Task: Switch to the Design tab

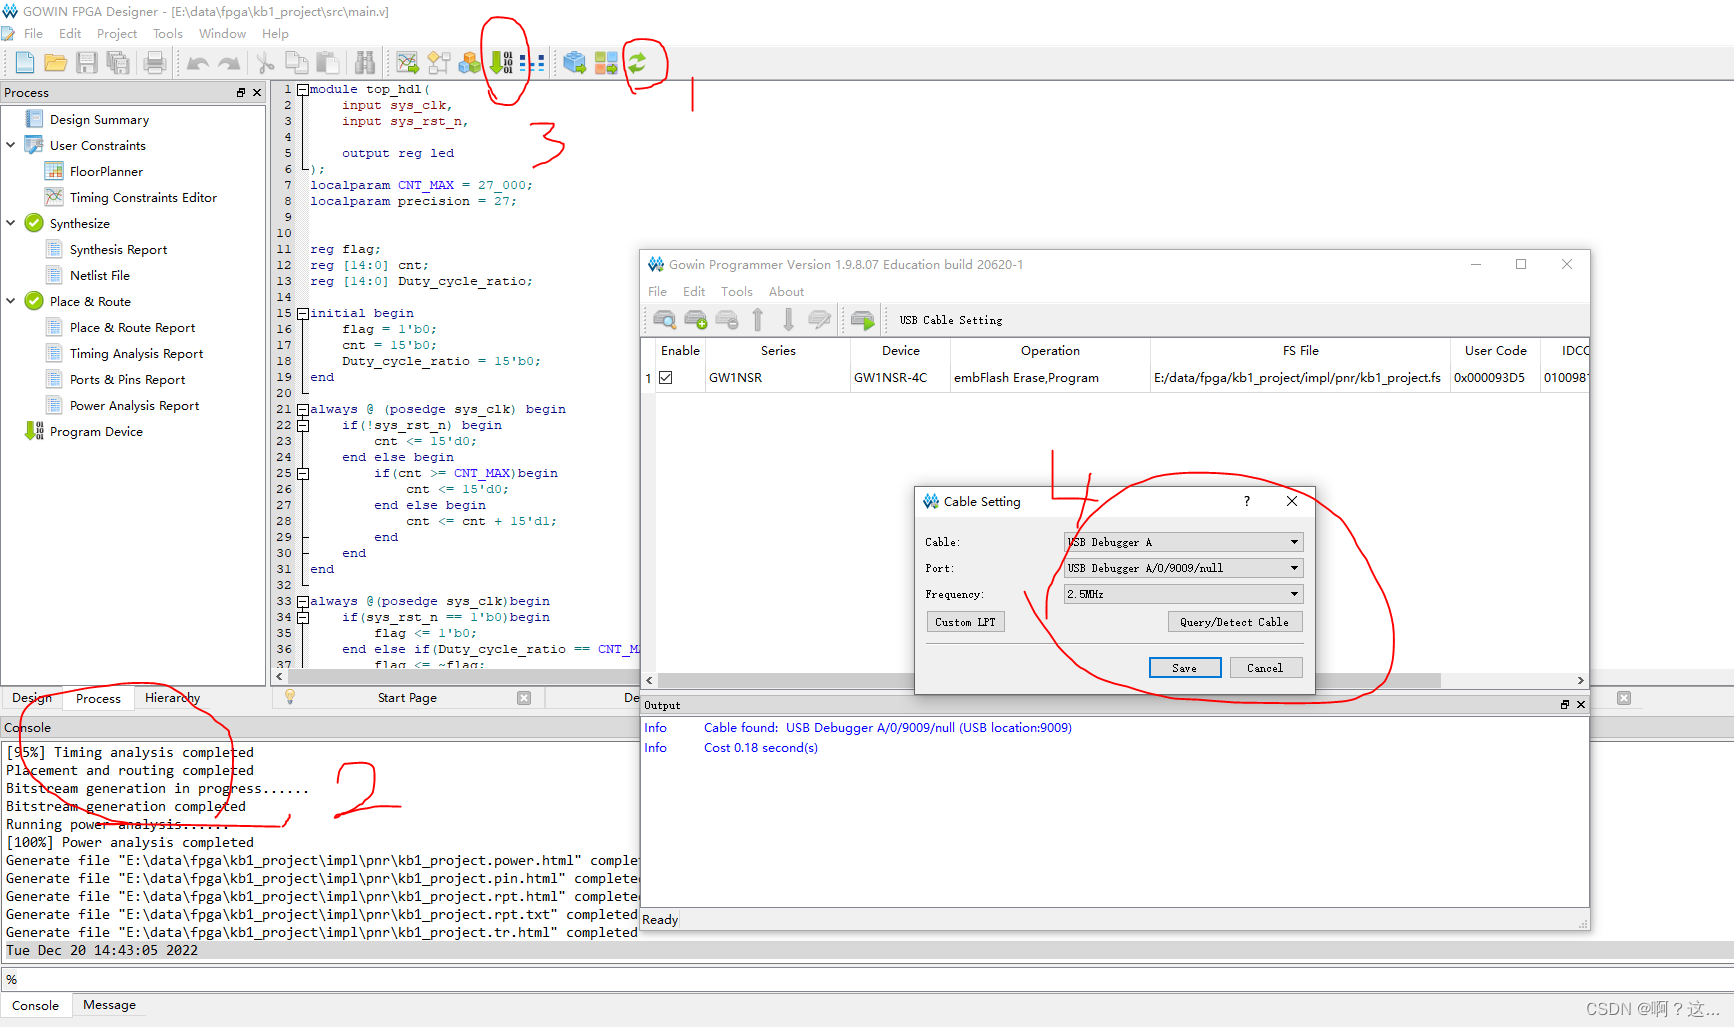Action: coord(32,698)
